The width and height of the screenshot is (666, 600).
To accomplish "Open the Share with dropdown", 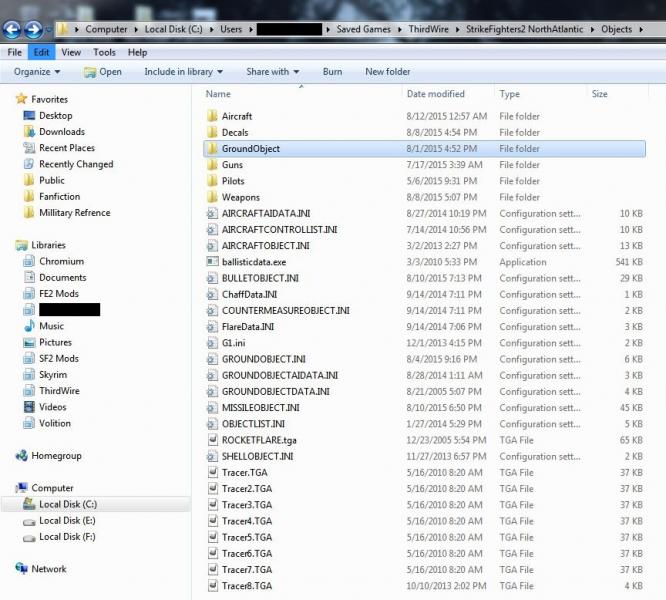I will (x=273, y=72).
